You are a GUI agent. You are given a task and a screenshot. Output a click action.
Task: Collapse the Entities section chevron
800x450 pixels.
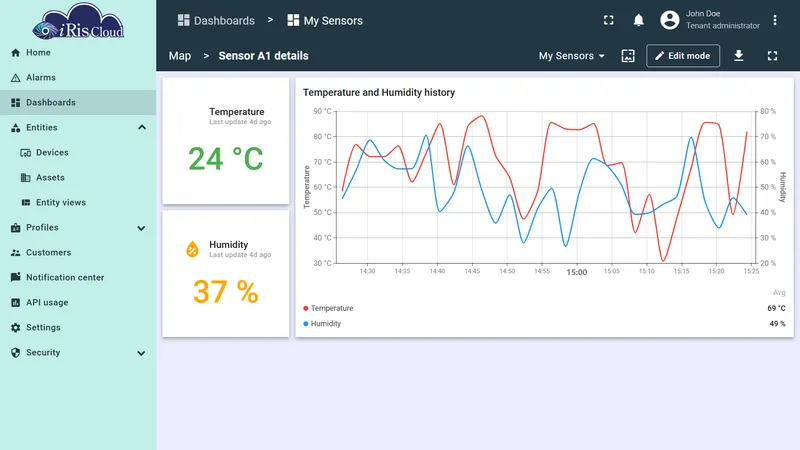coord(142,128)
